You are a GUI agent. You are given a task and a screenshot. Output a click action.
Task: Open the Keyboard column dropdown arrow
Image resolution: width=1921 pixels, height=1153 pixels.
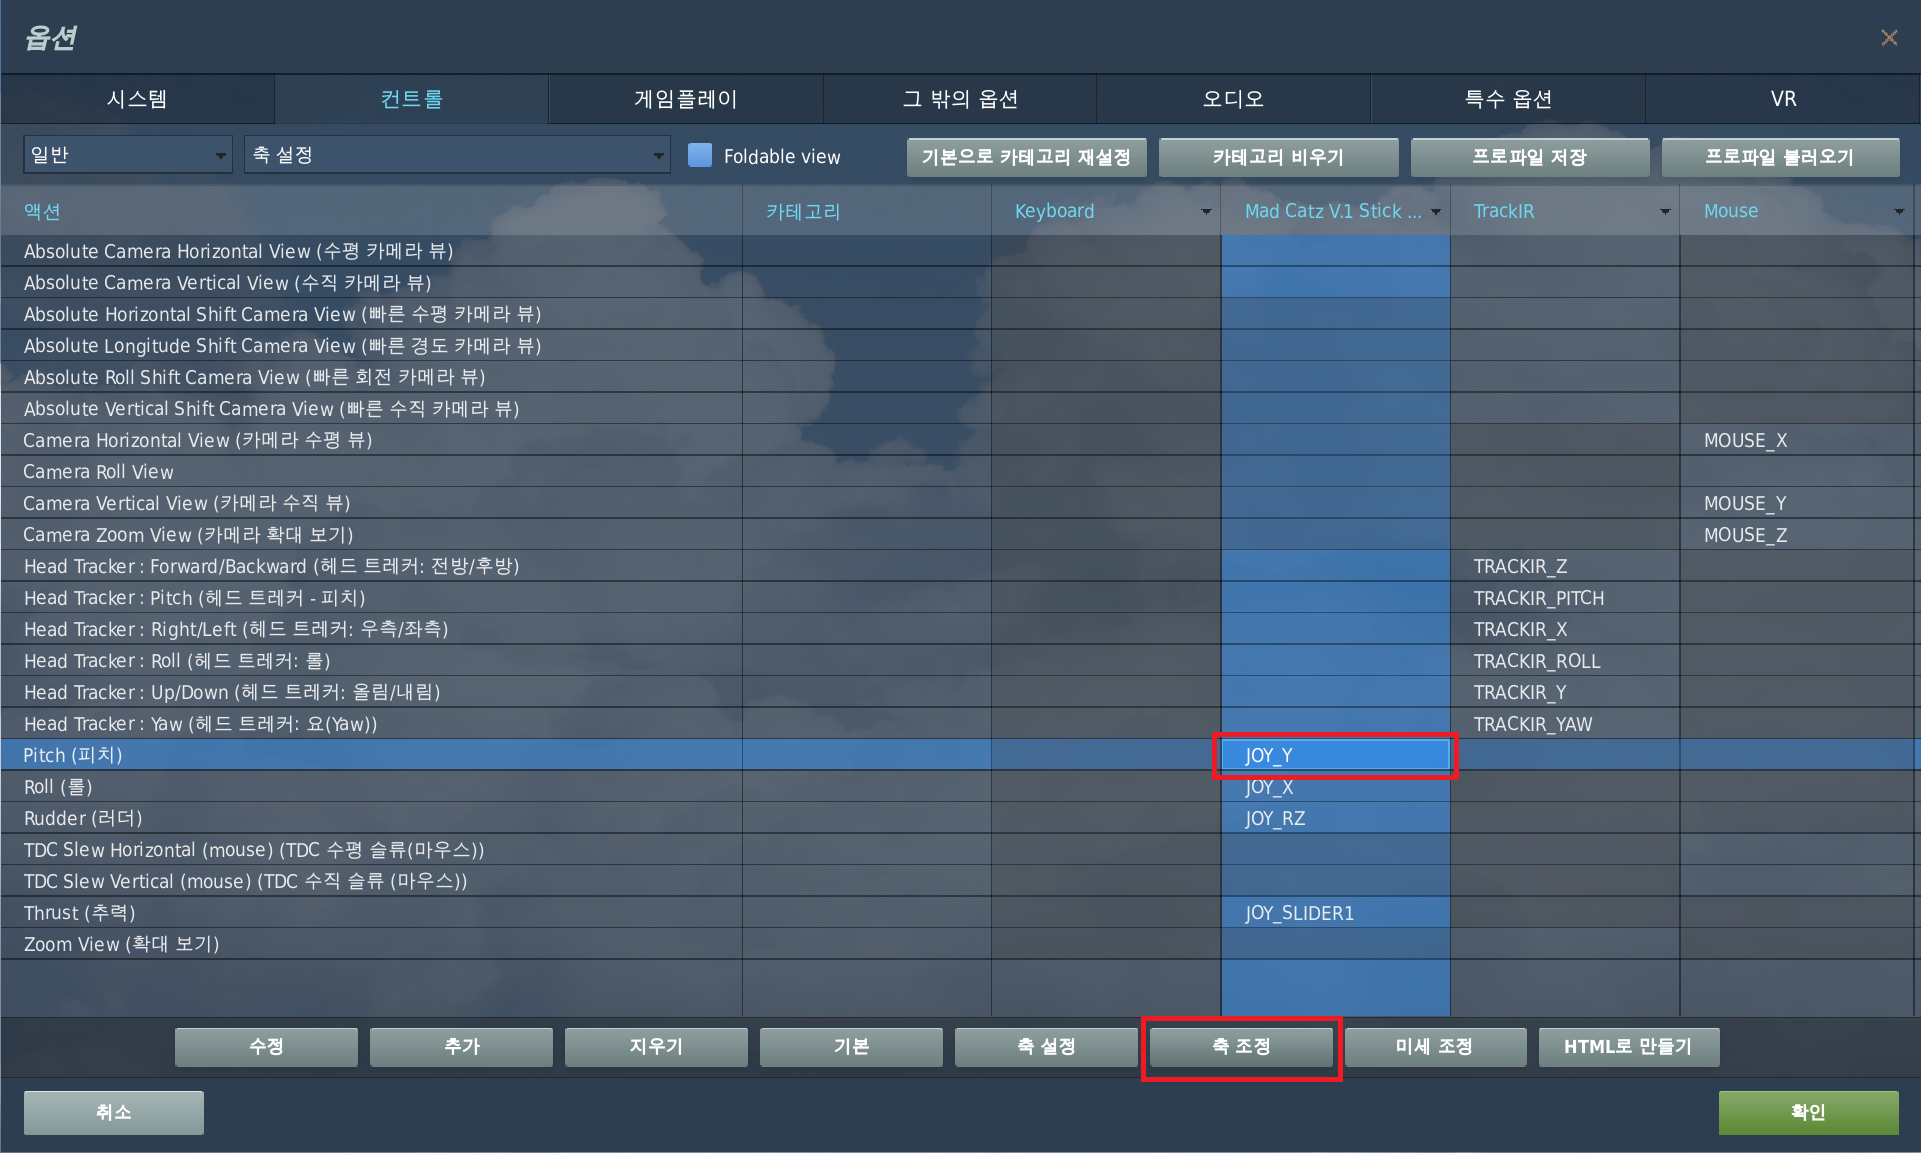[1206, 212]
